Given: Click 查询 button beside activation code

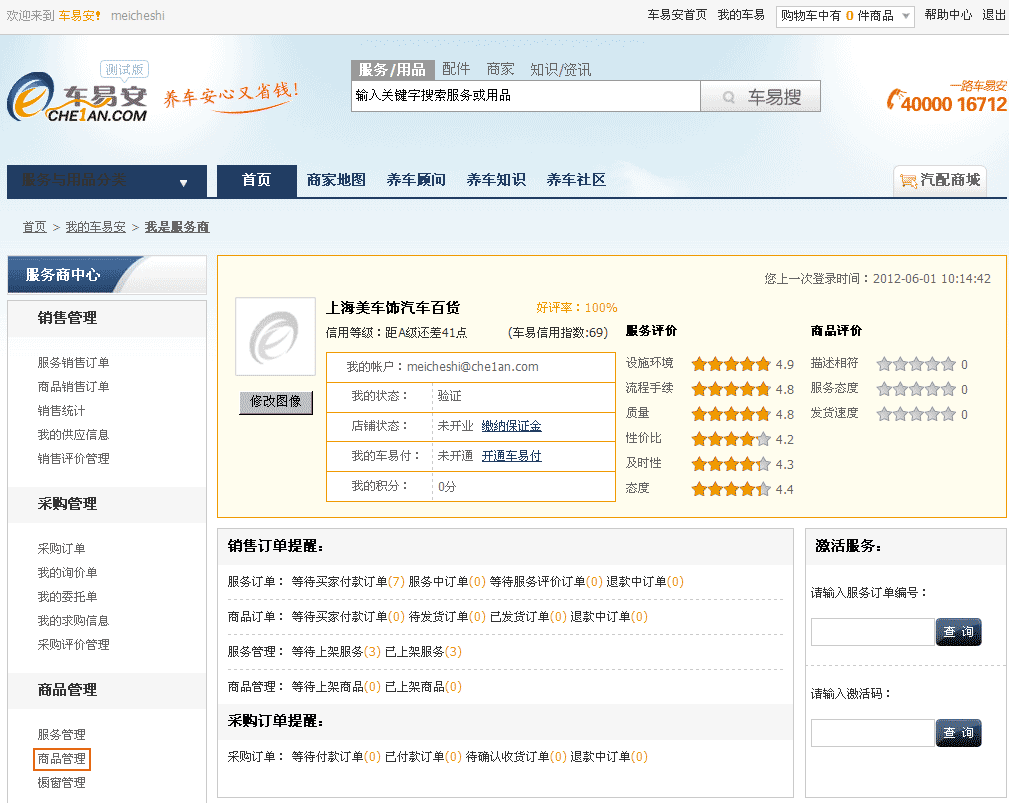Looking at the screenshot, I should pyautogui.click(x=958, y=733).
